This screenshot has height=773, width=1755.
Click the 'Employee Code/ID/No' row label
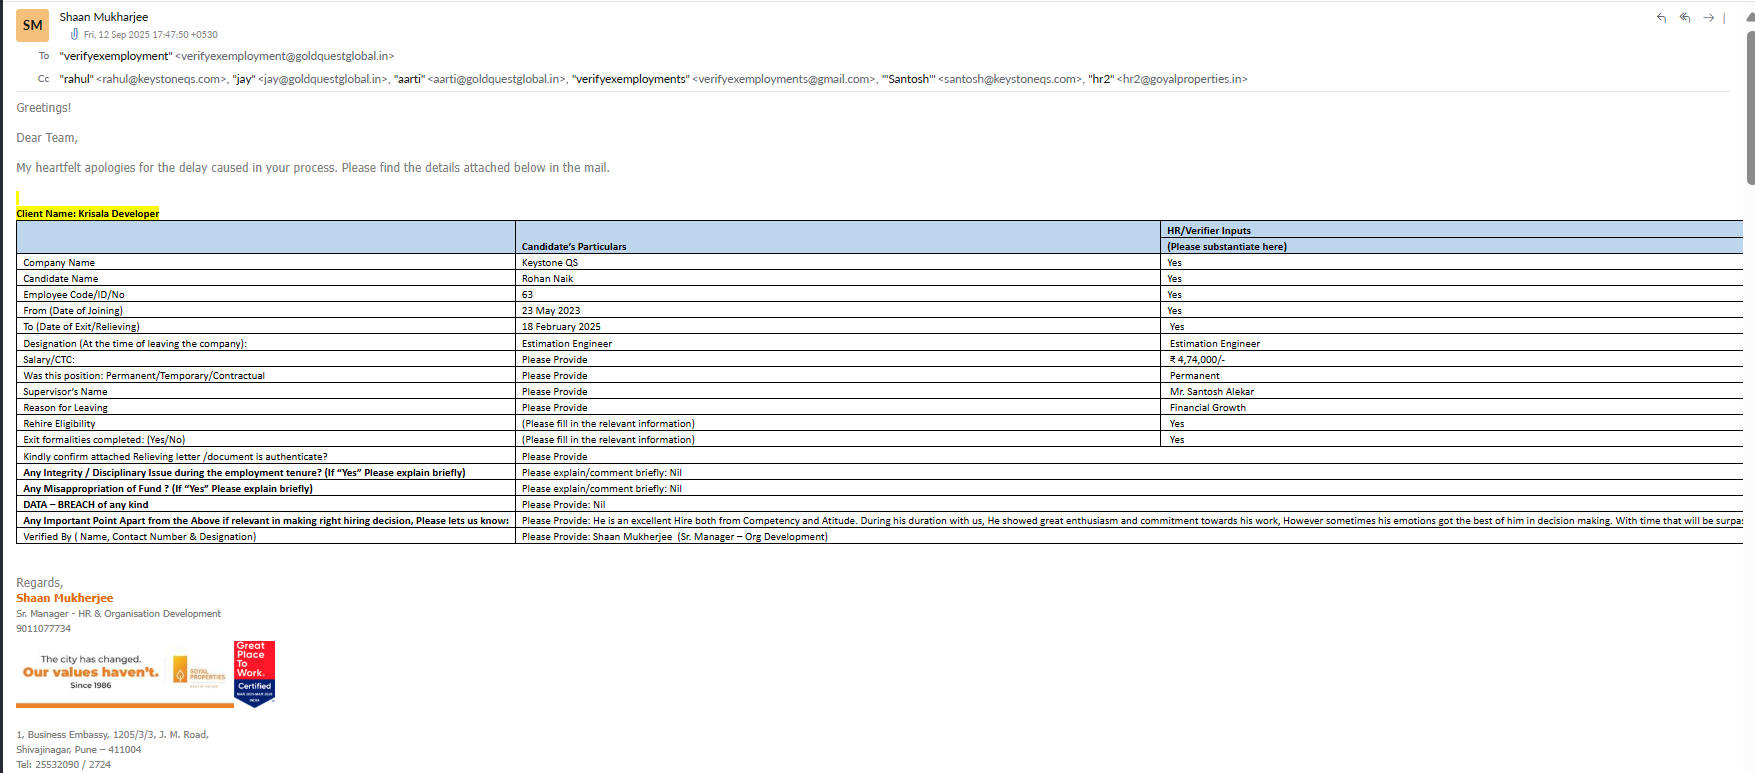(74, 294)
